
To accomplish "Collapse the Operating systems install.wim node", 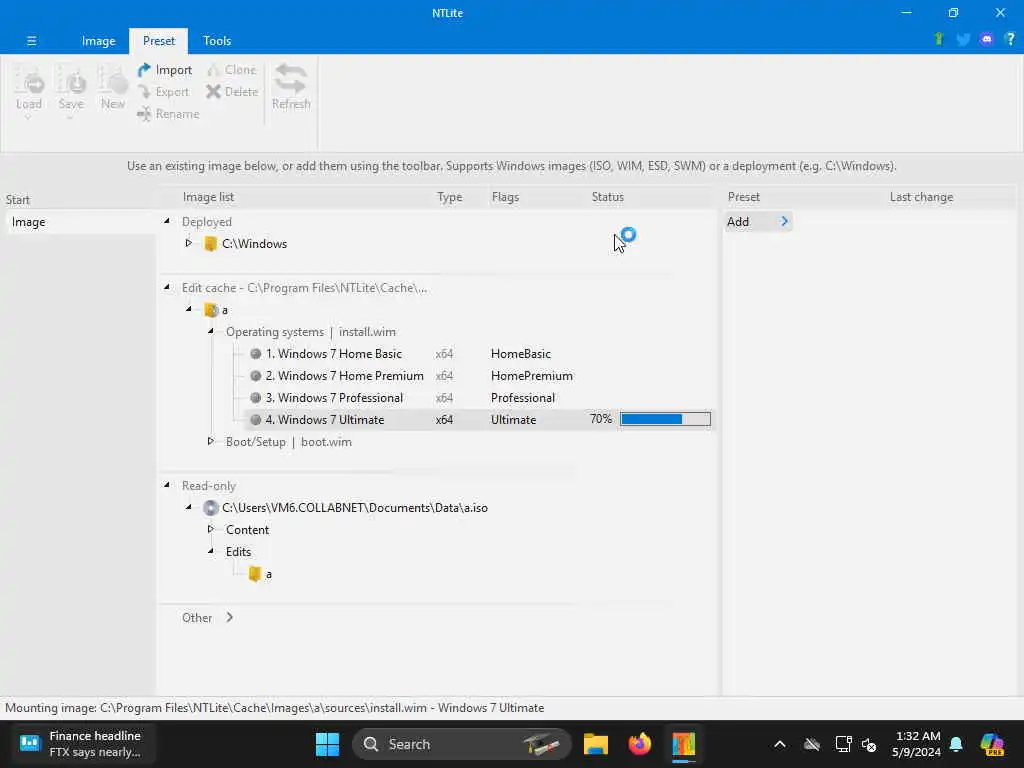I will tap(211, 331).
